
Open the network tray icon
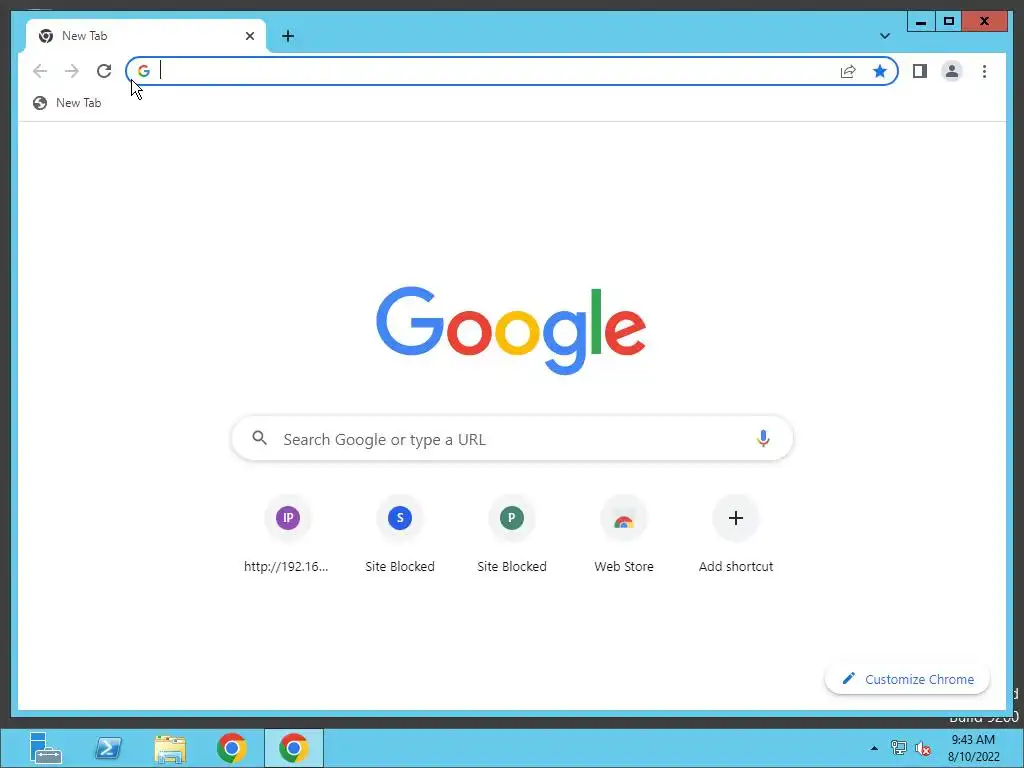tap(899, 748)
